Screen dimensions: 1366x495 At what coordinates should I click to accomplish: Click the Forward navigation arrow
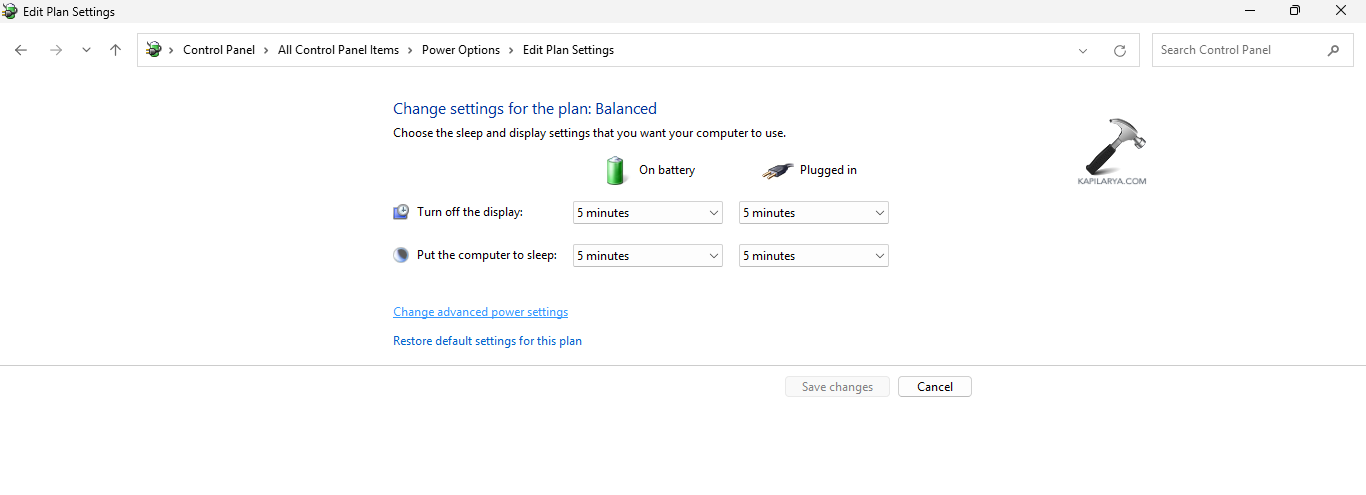pos(56,50)
